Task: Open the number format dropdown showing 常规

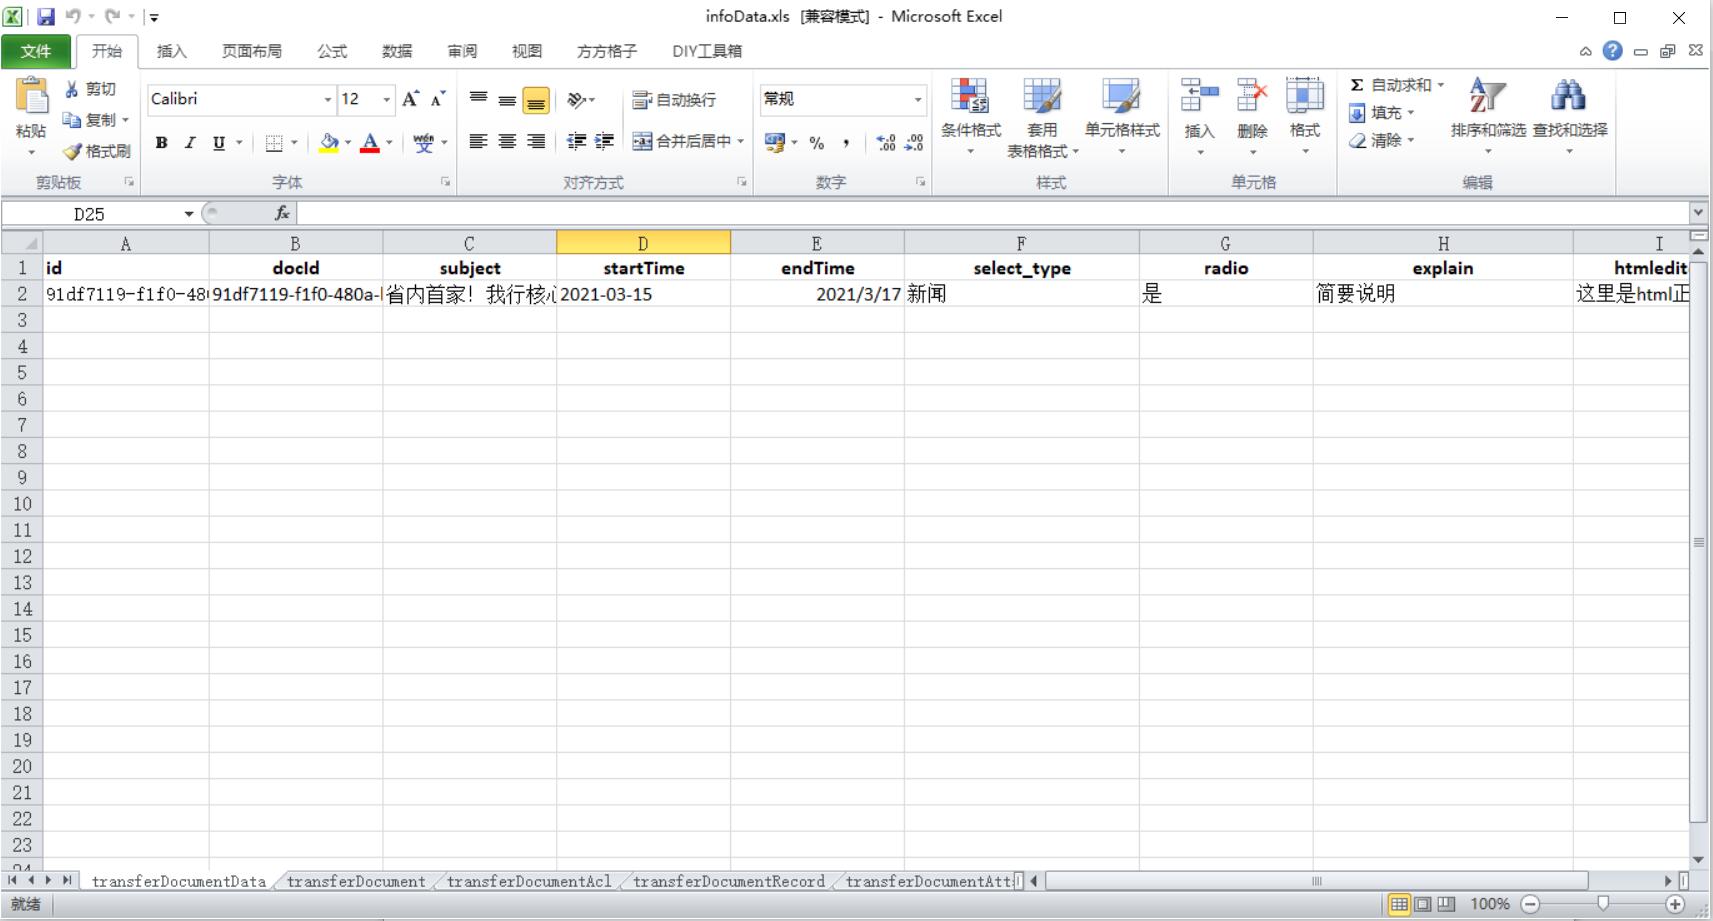Action: [x=917, y=100]
